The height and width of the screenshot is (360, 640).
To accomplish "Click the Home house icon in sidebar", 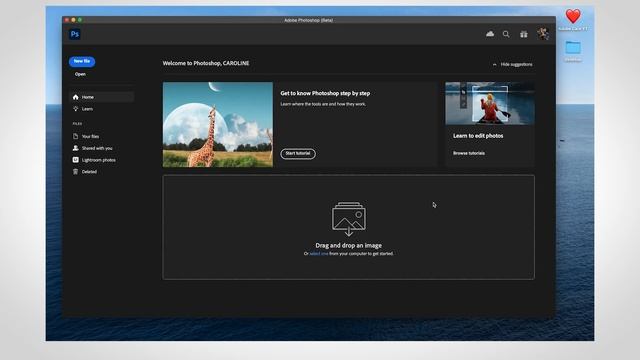I will coord(76,97).
